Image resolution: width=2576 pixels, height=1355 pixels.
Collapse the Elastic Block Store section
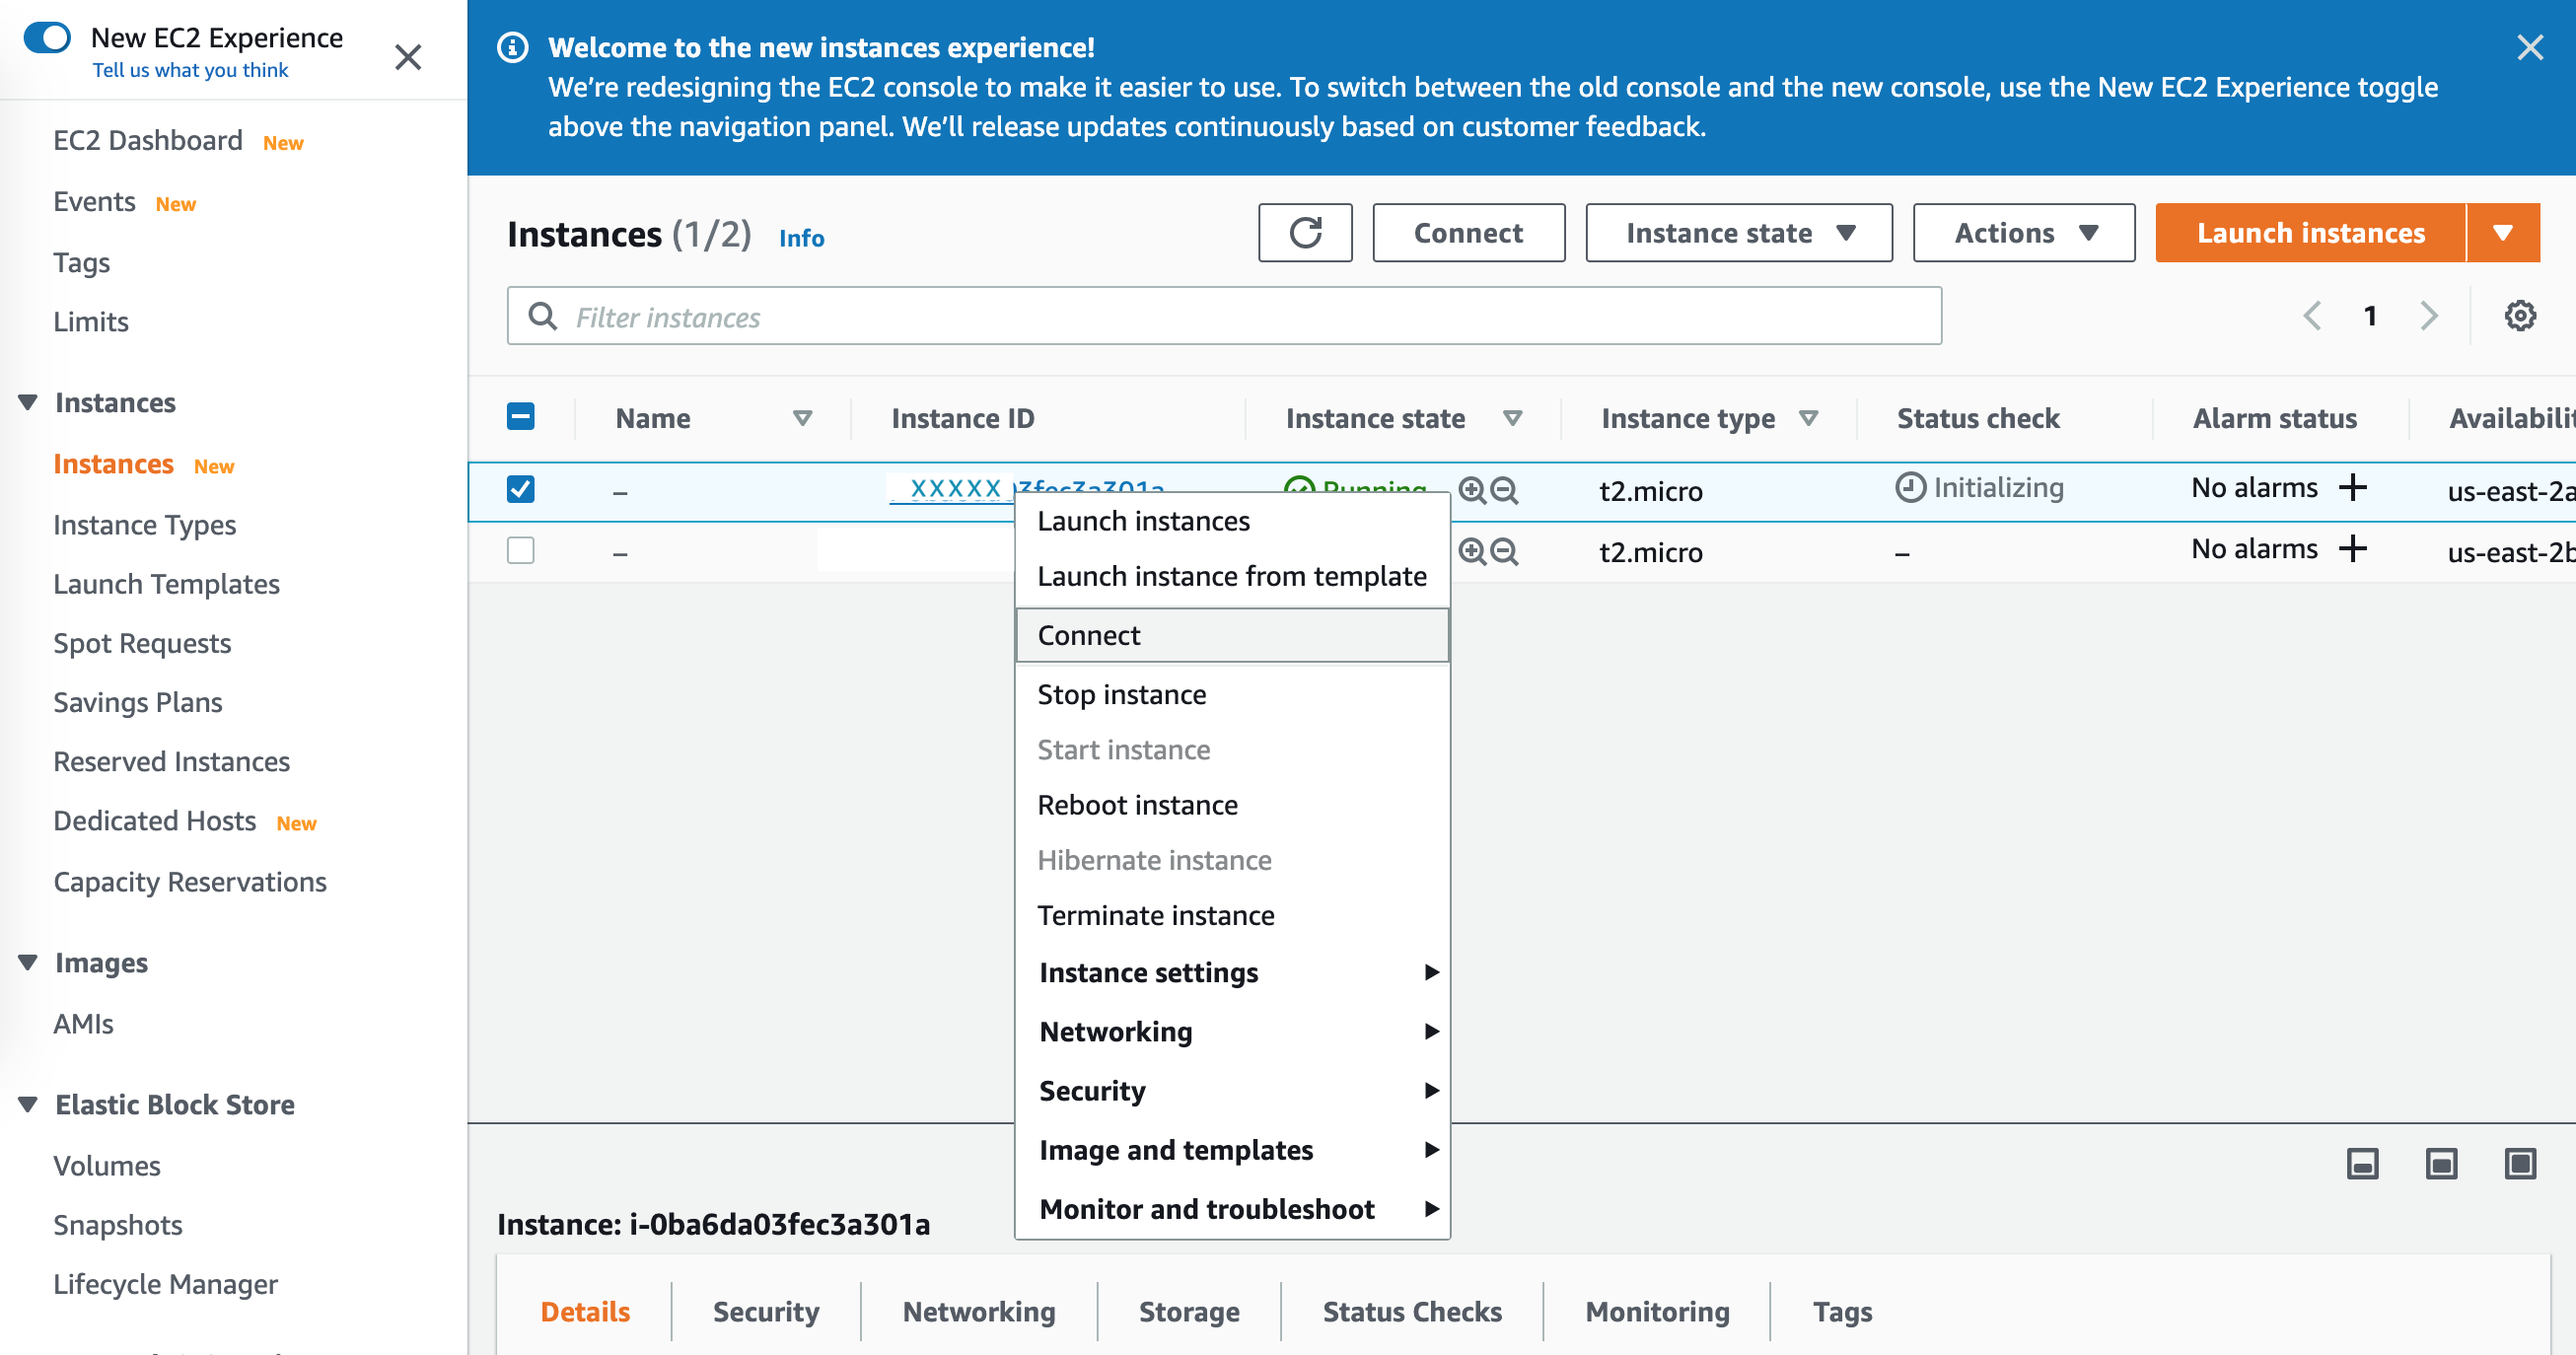click(28, 1104)
